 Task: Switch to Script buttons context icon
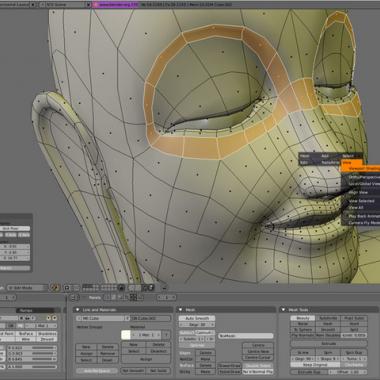(x=113, y=297)
